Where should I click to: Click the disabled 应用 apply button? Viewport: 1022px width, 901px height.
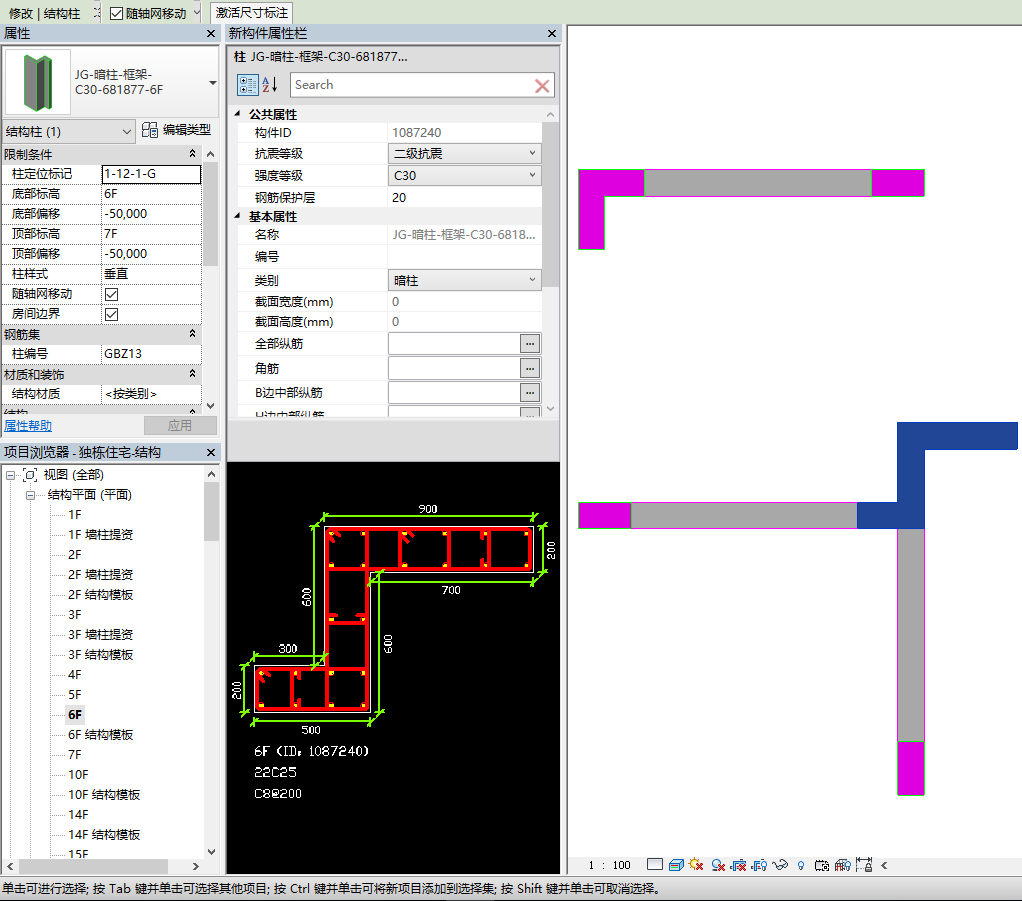[180, 426]
